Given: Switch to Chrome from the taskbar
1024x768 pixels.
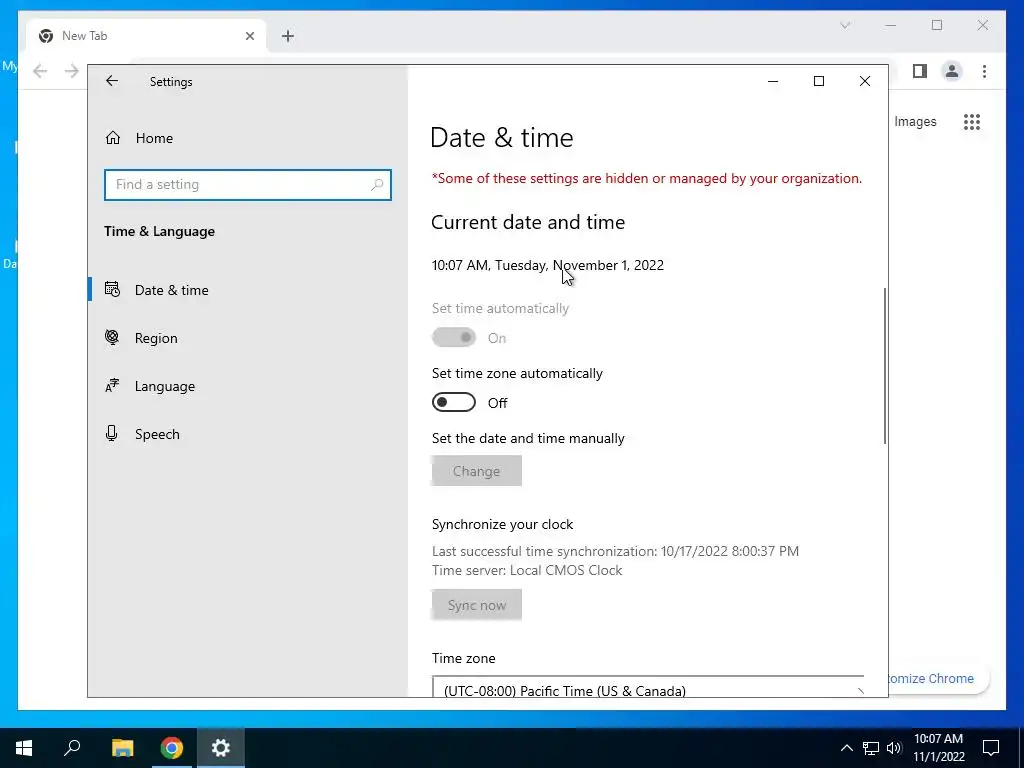Looking at the screenshot, I should [172, 748].
